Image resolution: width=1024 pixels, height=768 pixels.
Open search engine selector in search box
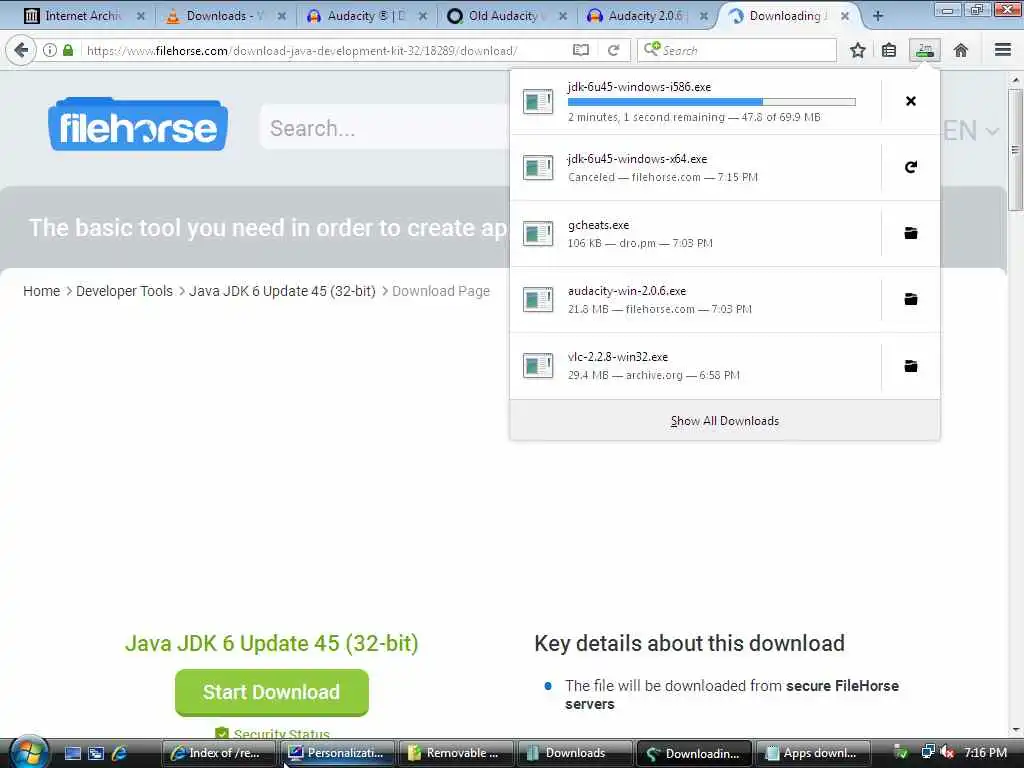[652, 50]
